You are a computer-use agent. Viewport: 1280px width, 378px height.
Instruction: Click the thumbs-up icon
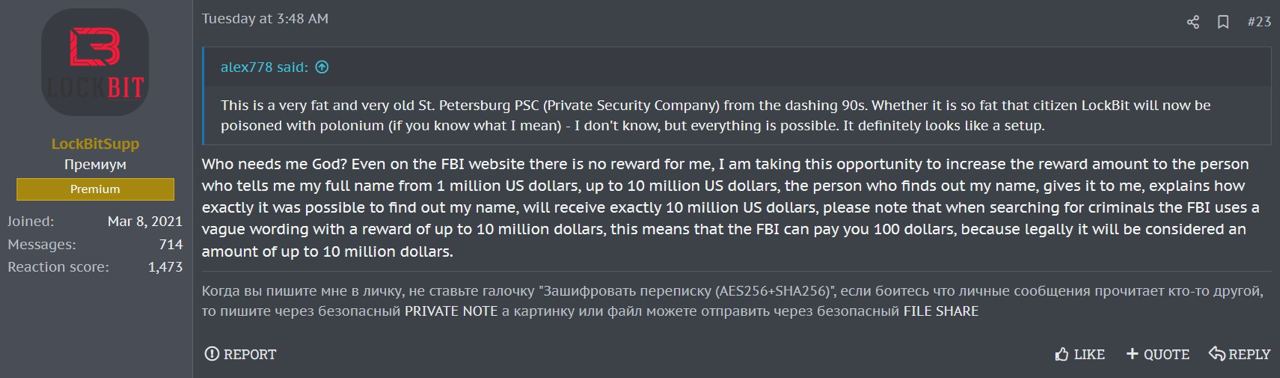[x=1062, y=354]
